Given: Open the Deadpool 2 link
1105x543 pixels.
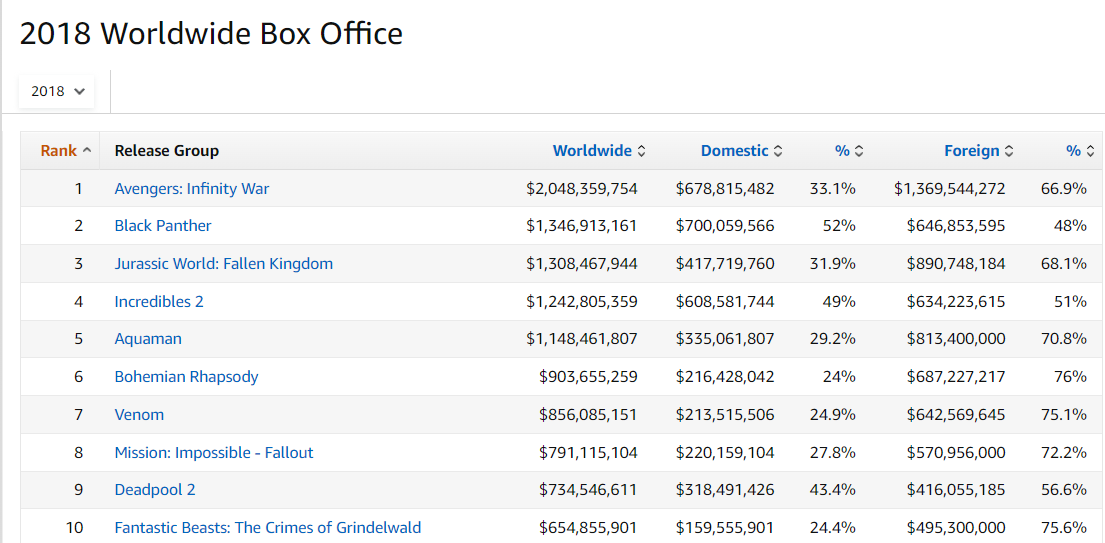Looking at the screenshot, I should [154, 490].
